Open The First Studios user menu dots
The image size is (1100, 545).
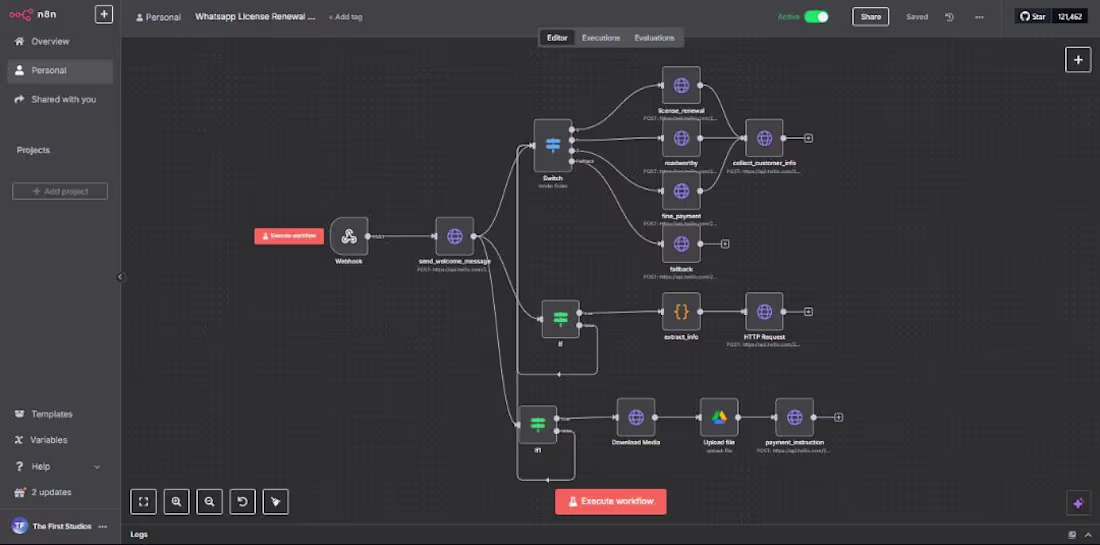(103, 526)
